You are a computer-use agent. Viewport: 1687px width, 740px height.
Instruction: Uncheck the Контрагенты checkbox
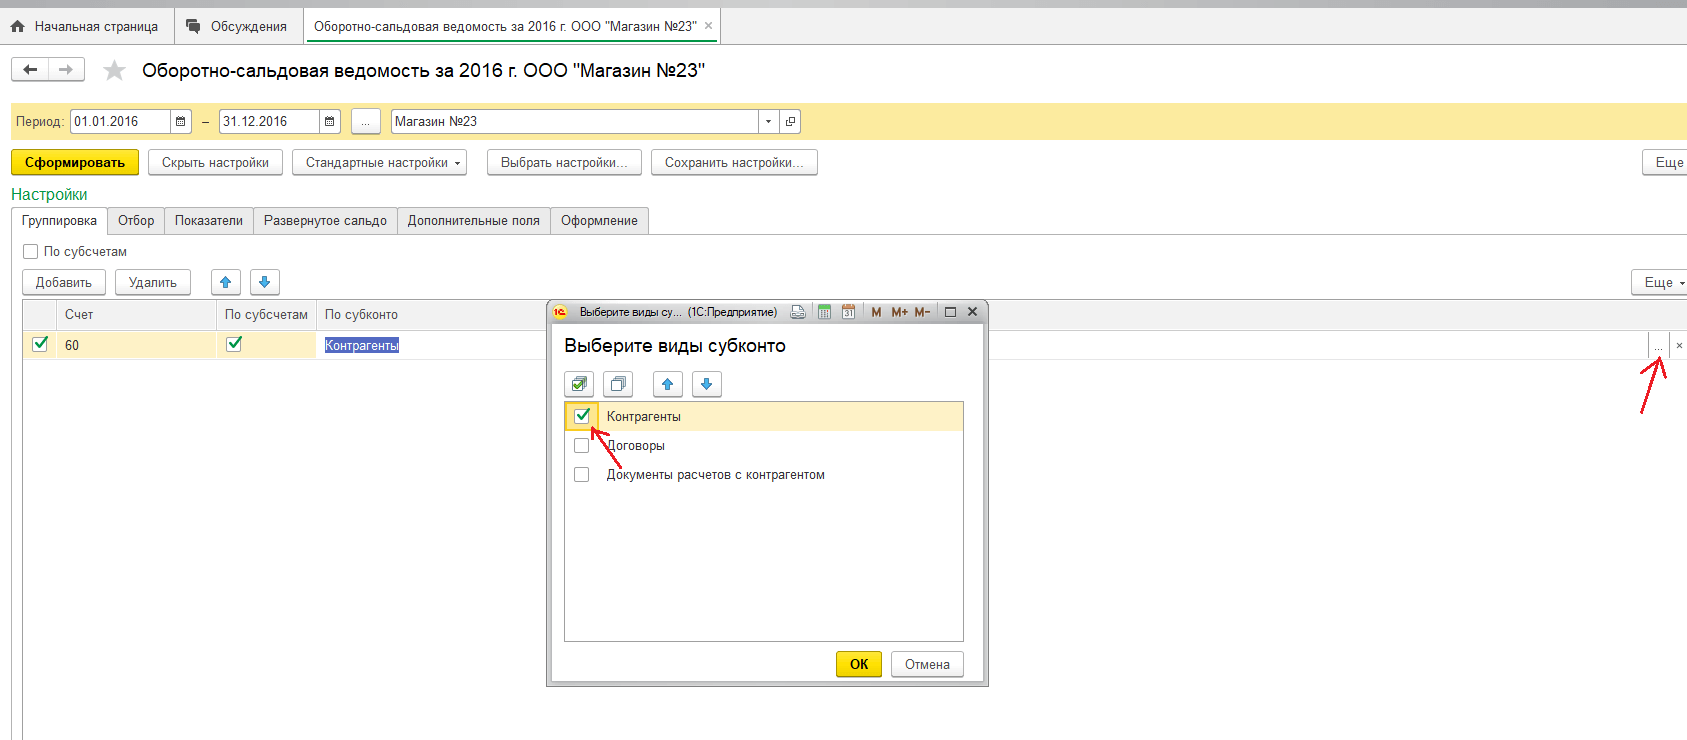(x=582, y=416)
